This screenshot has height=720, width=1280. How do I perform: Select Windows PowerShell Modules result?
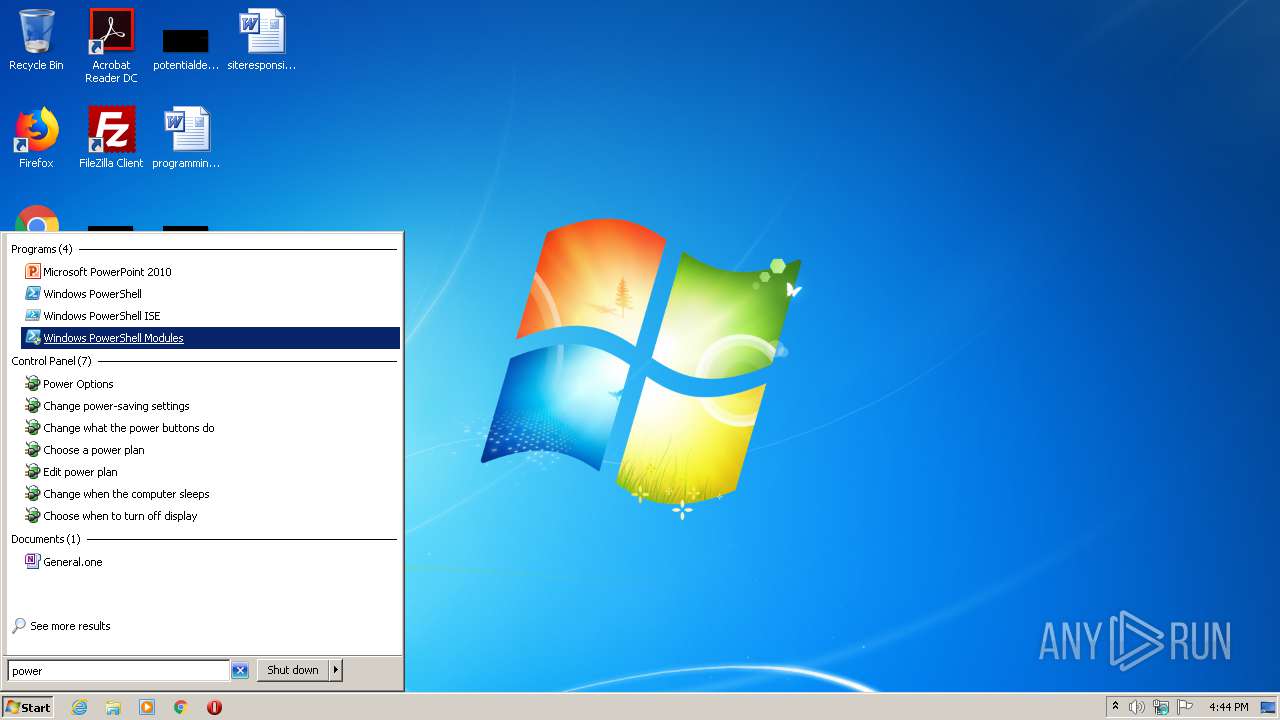tap(210, 338)
